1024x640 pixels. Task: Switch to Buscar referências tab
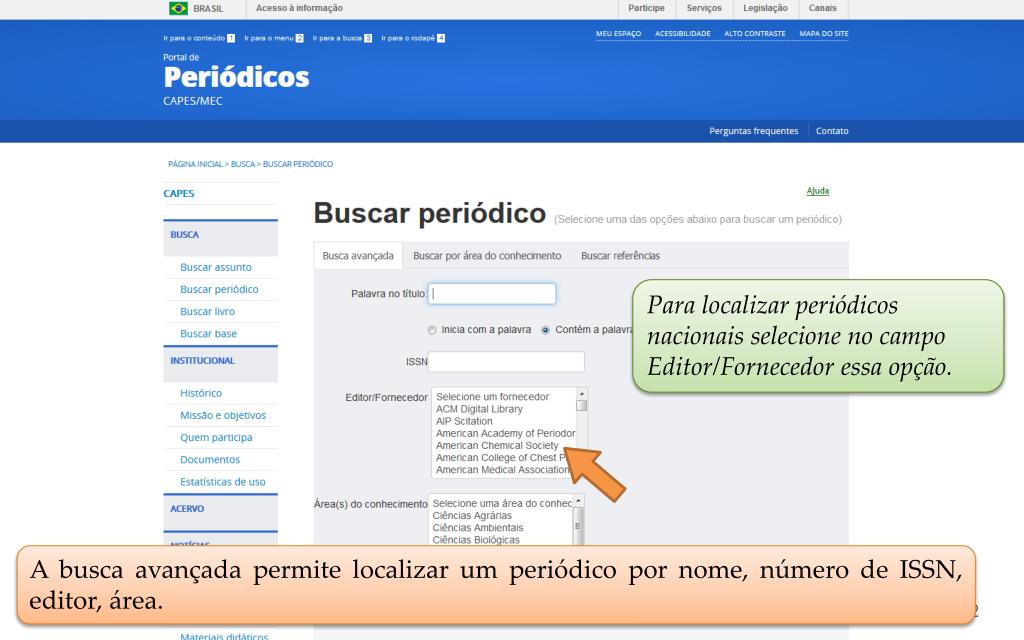pyautogui.click(x=620, y=255)
